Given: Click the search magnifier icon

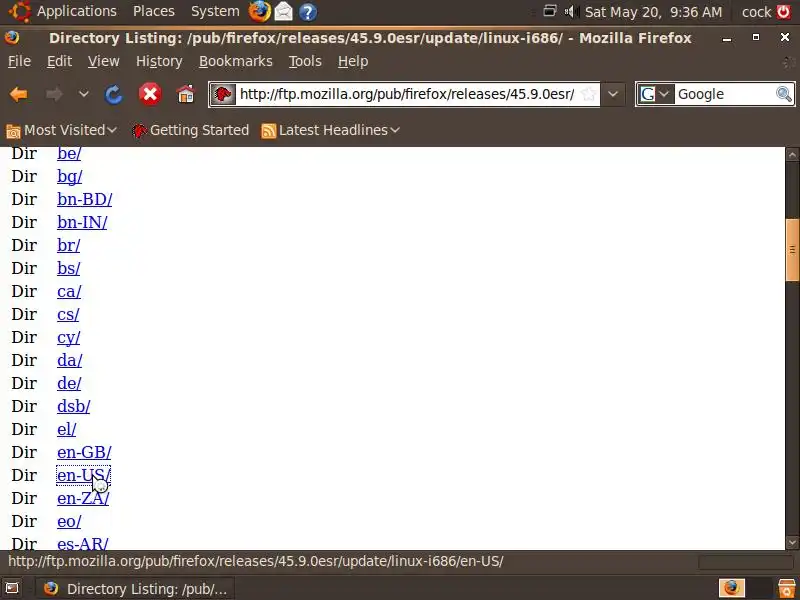Looking at the screenshot, I should [784, 94].
